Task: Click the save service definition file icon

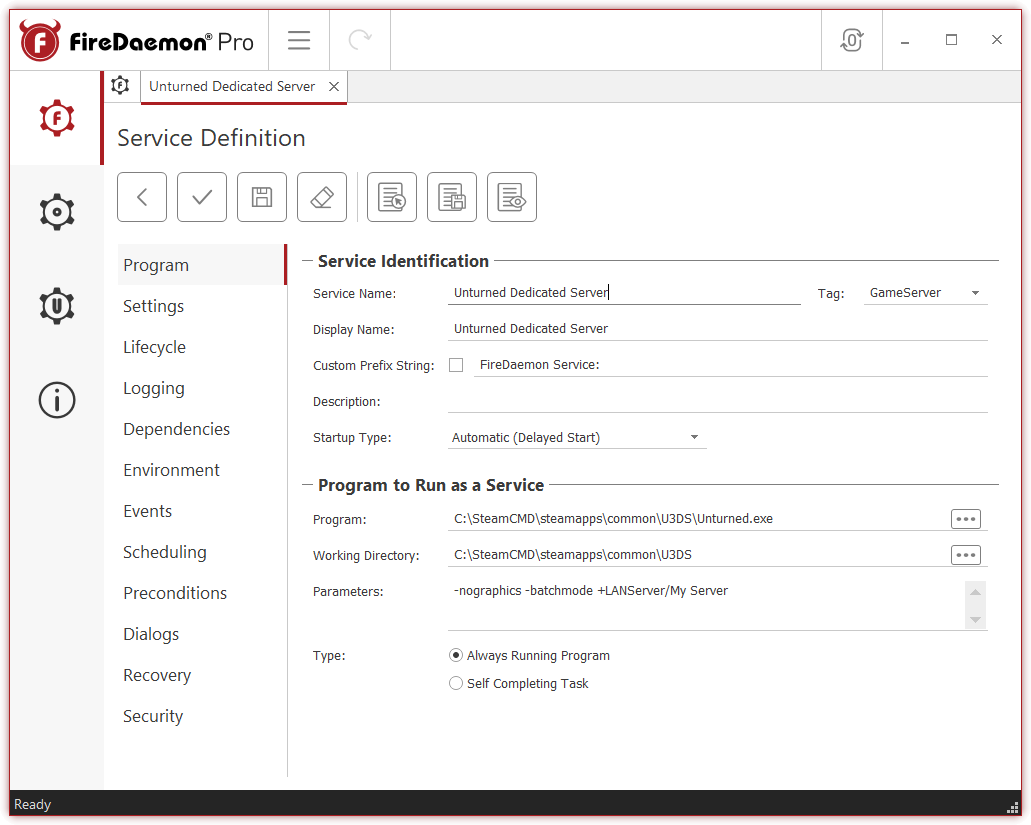Action: coord(452,197)
